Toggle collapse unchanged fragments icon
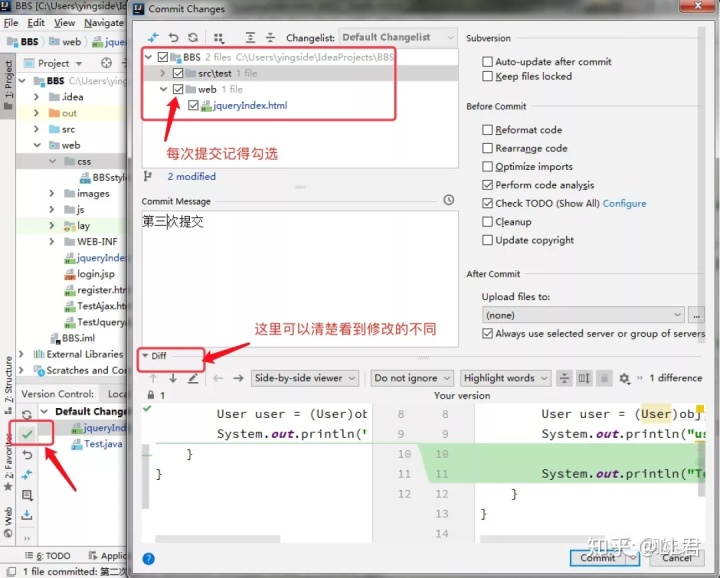The width and height of the screenshot is (720, 578). click(x=564, y=378)
